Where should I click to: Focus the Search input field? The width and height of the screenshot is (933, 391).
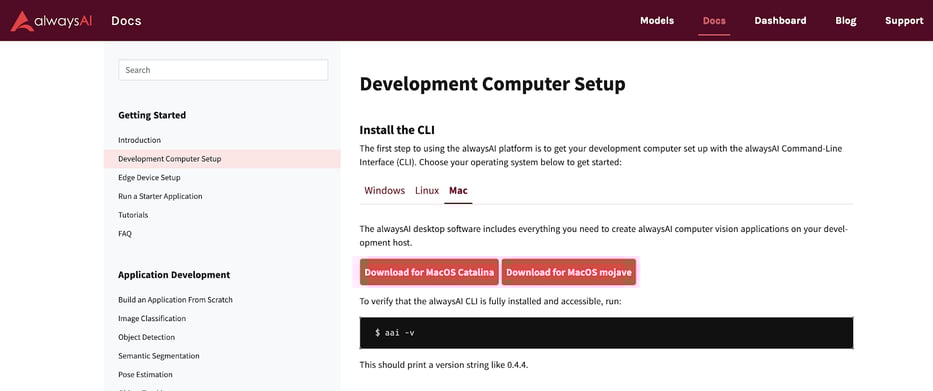[x=223, y=70]
